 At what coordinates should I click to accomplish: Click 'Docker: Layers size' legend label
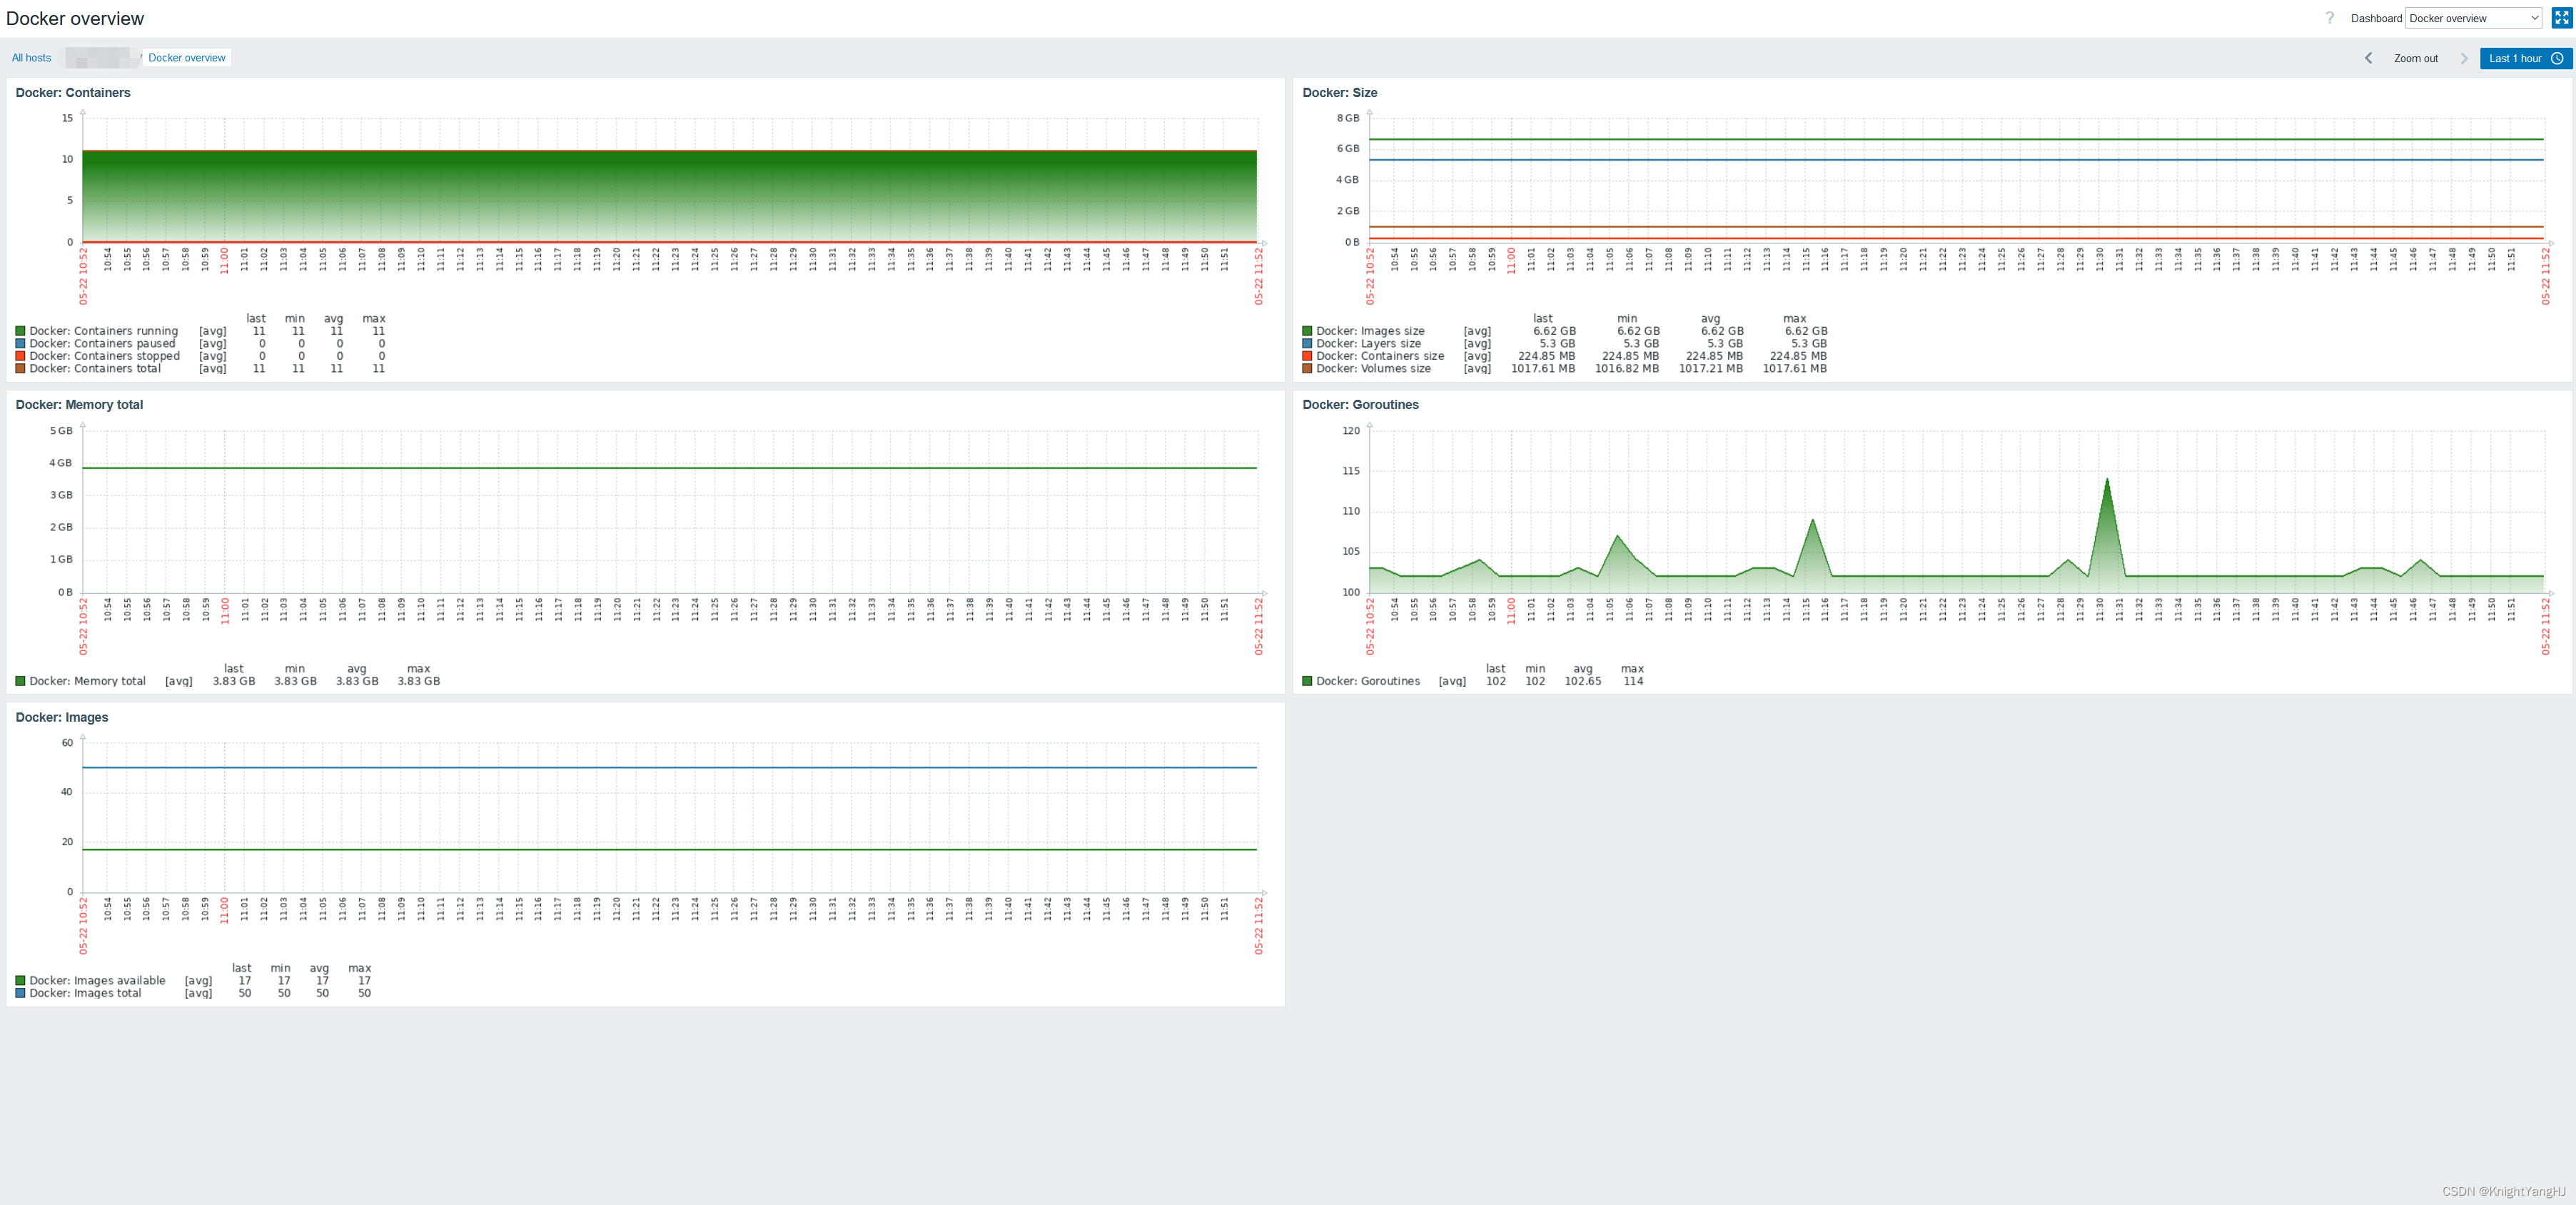(1368, 343)
